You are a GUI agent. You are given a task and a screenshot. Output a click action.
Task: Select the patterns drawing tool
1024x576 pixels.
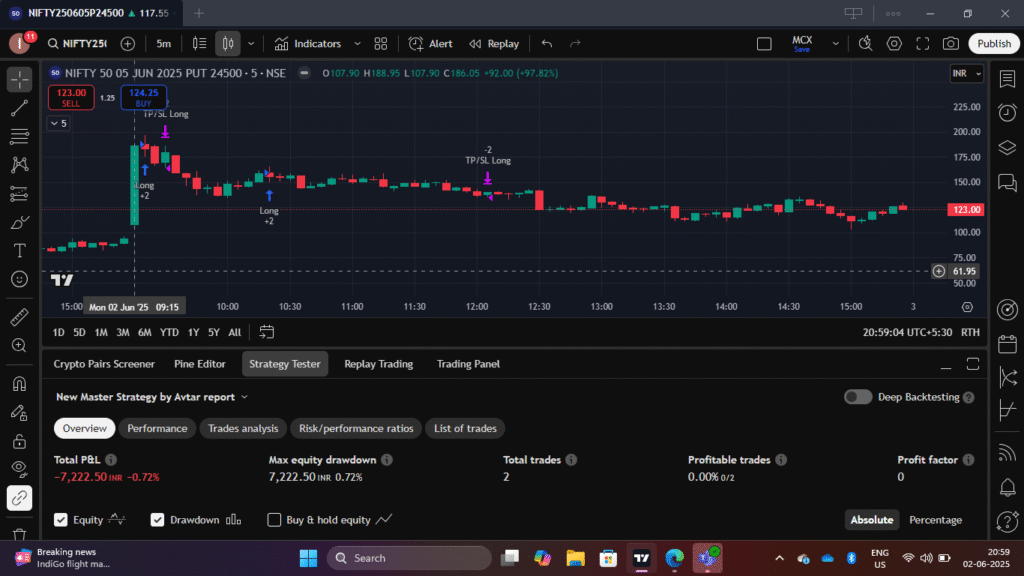click(20, 165)
